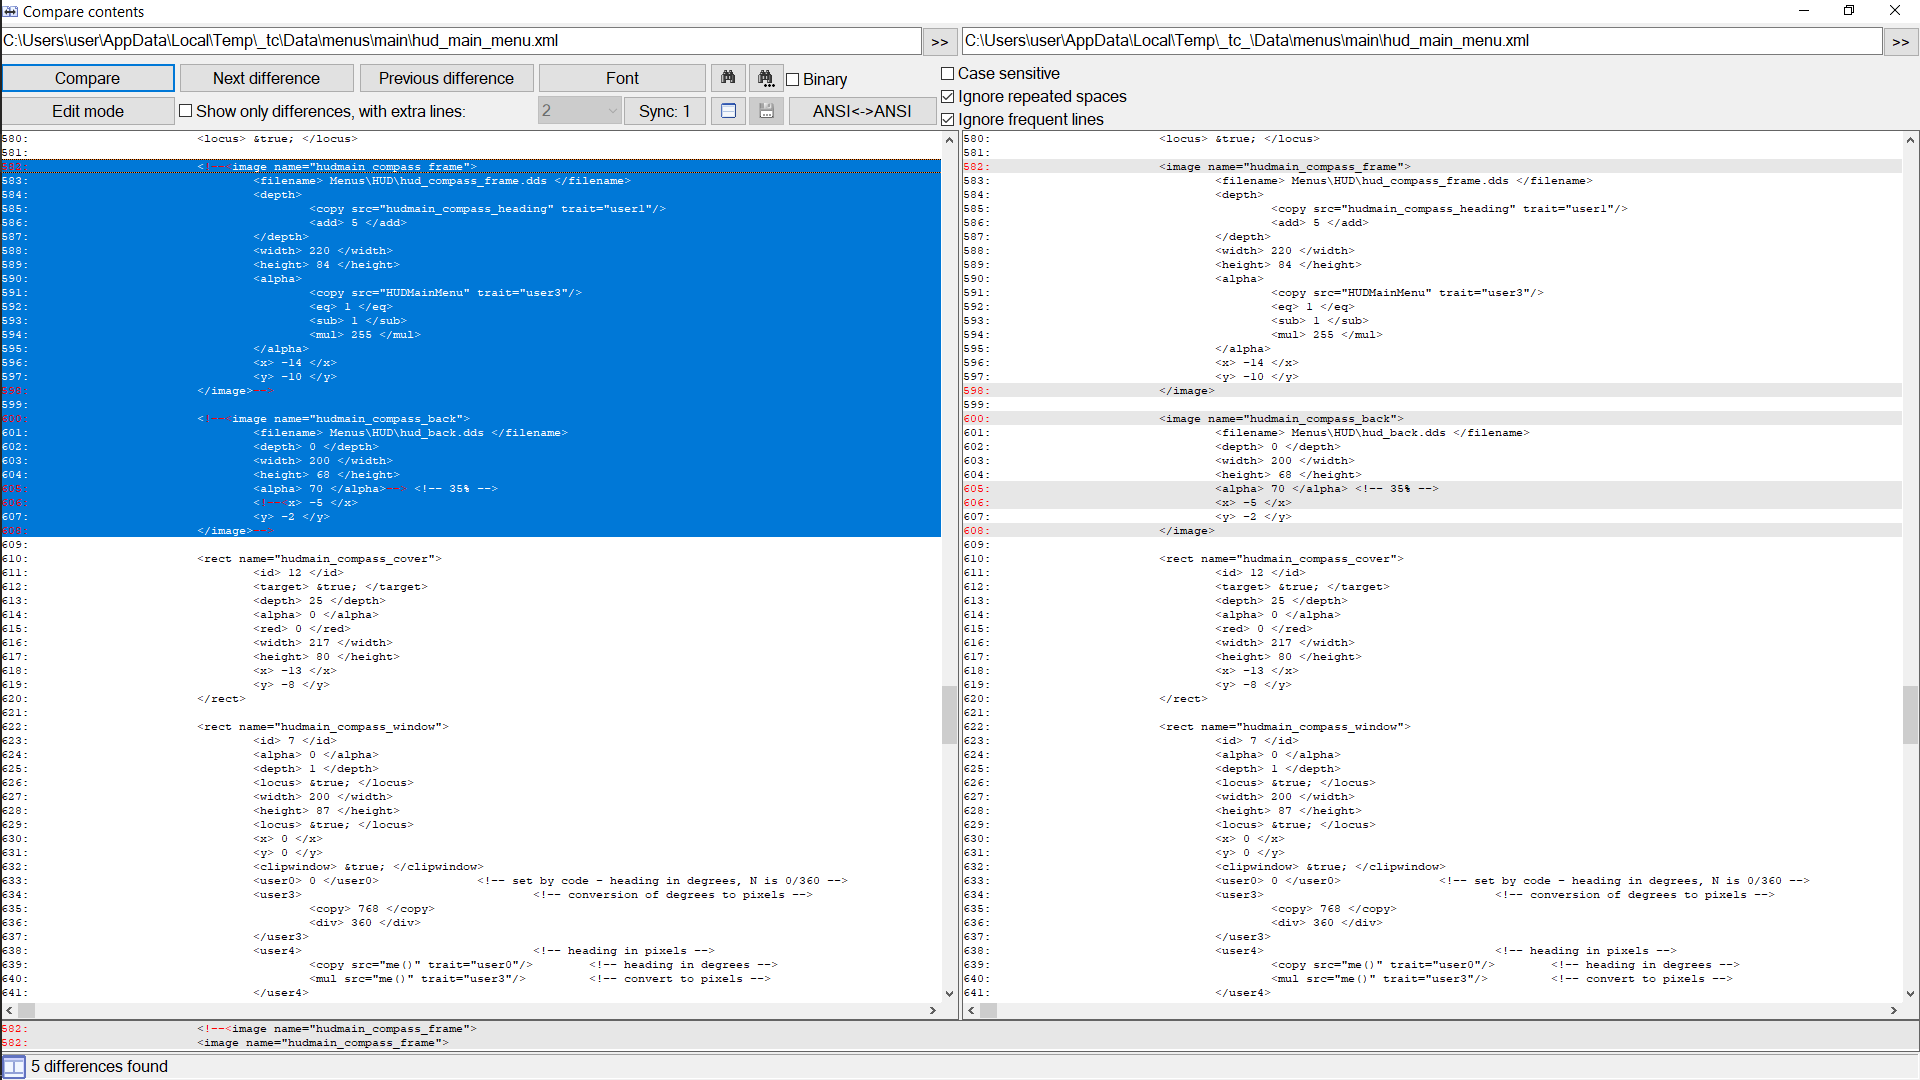The image size is (1920, 1080).
Task: Click the Find next binoculars icon
Action: (766, 78)
